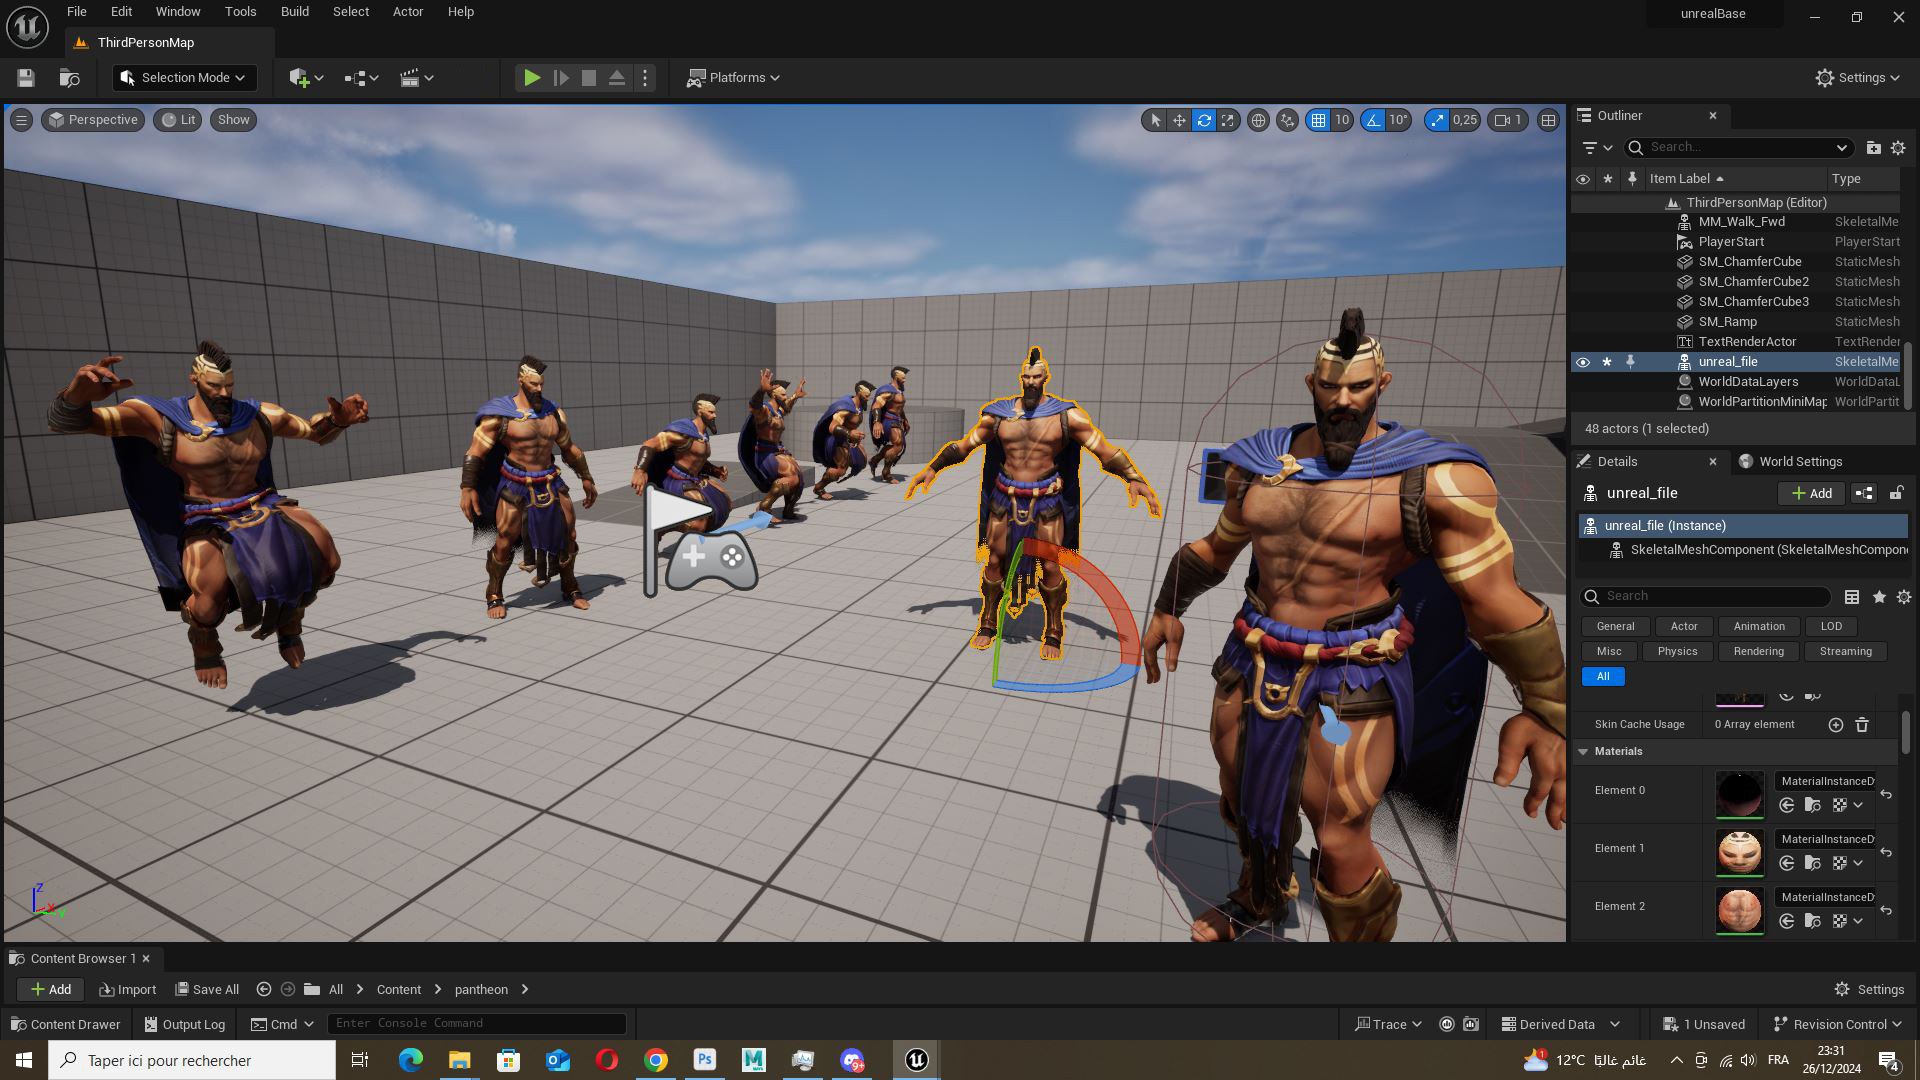
Task: Click the Skip frame play button
Action: click(561, 78)
